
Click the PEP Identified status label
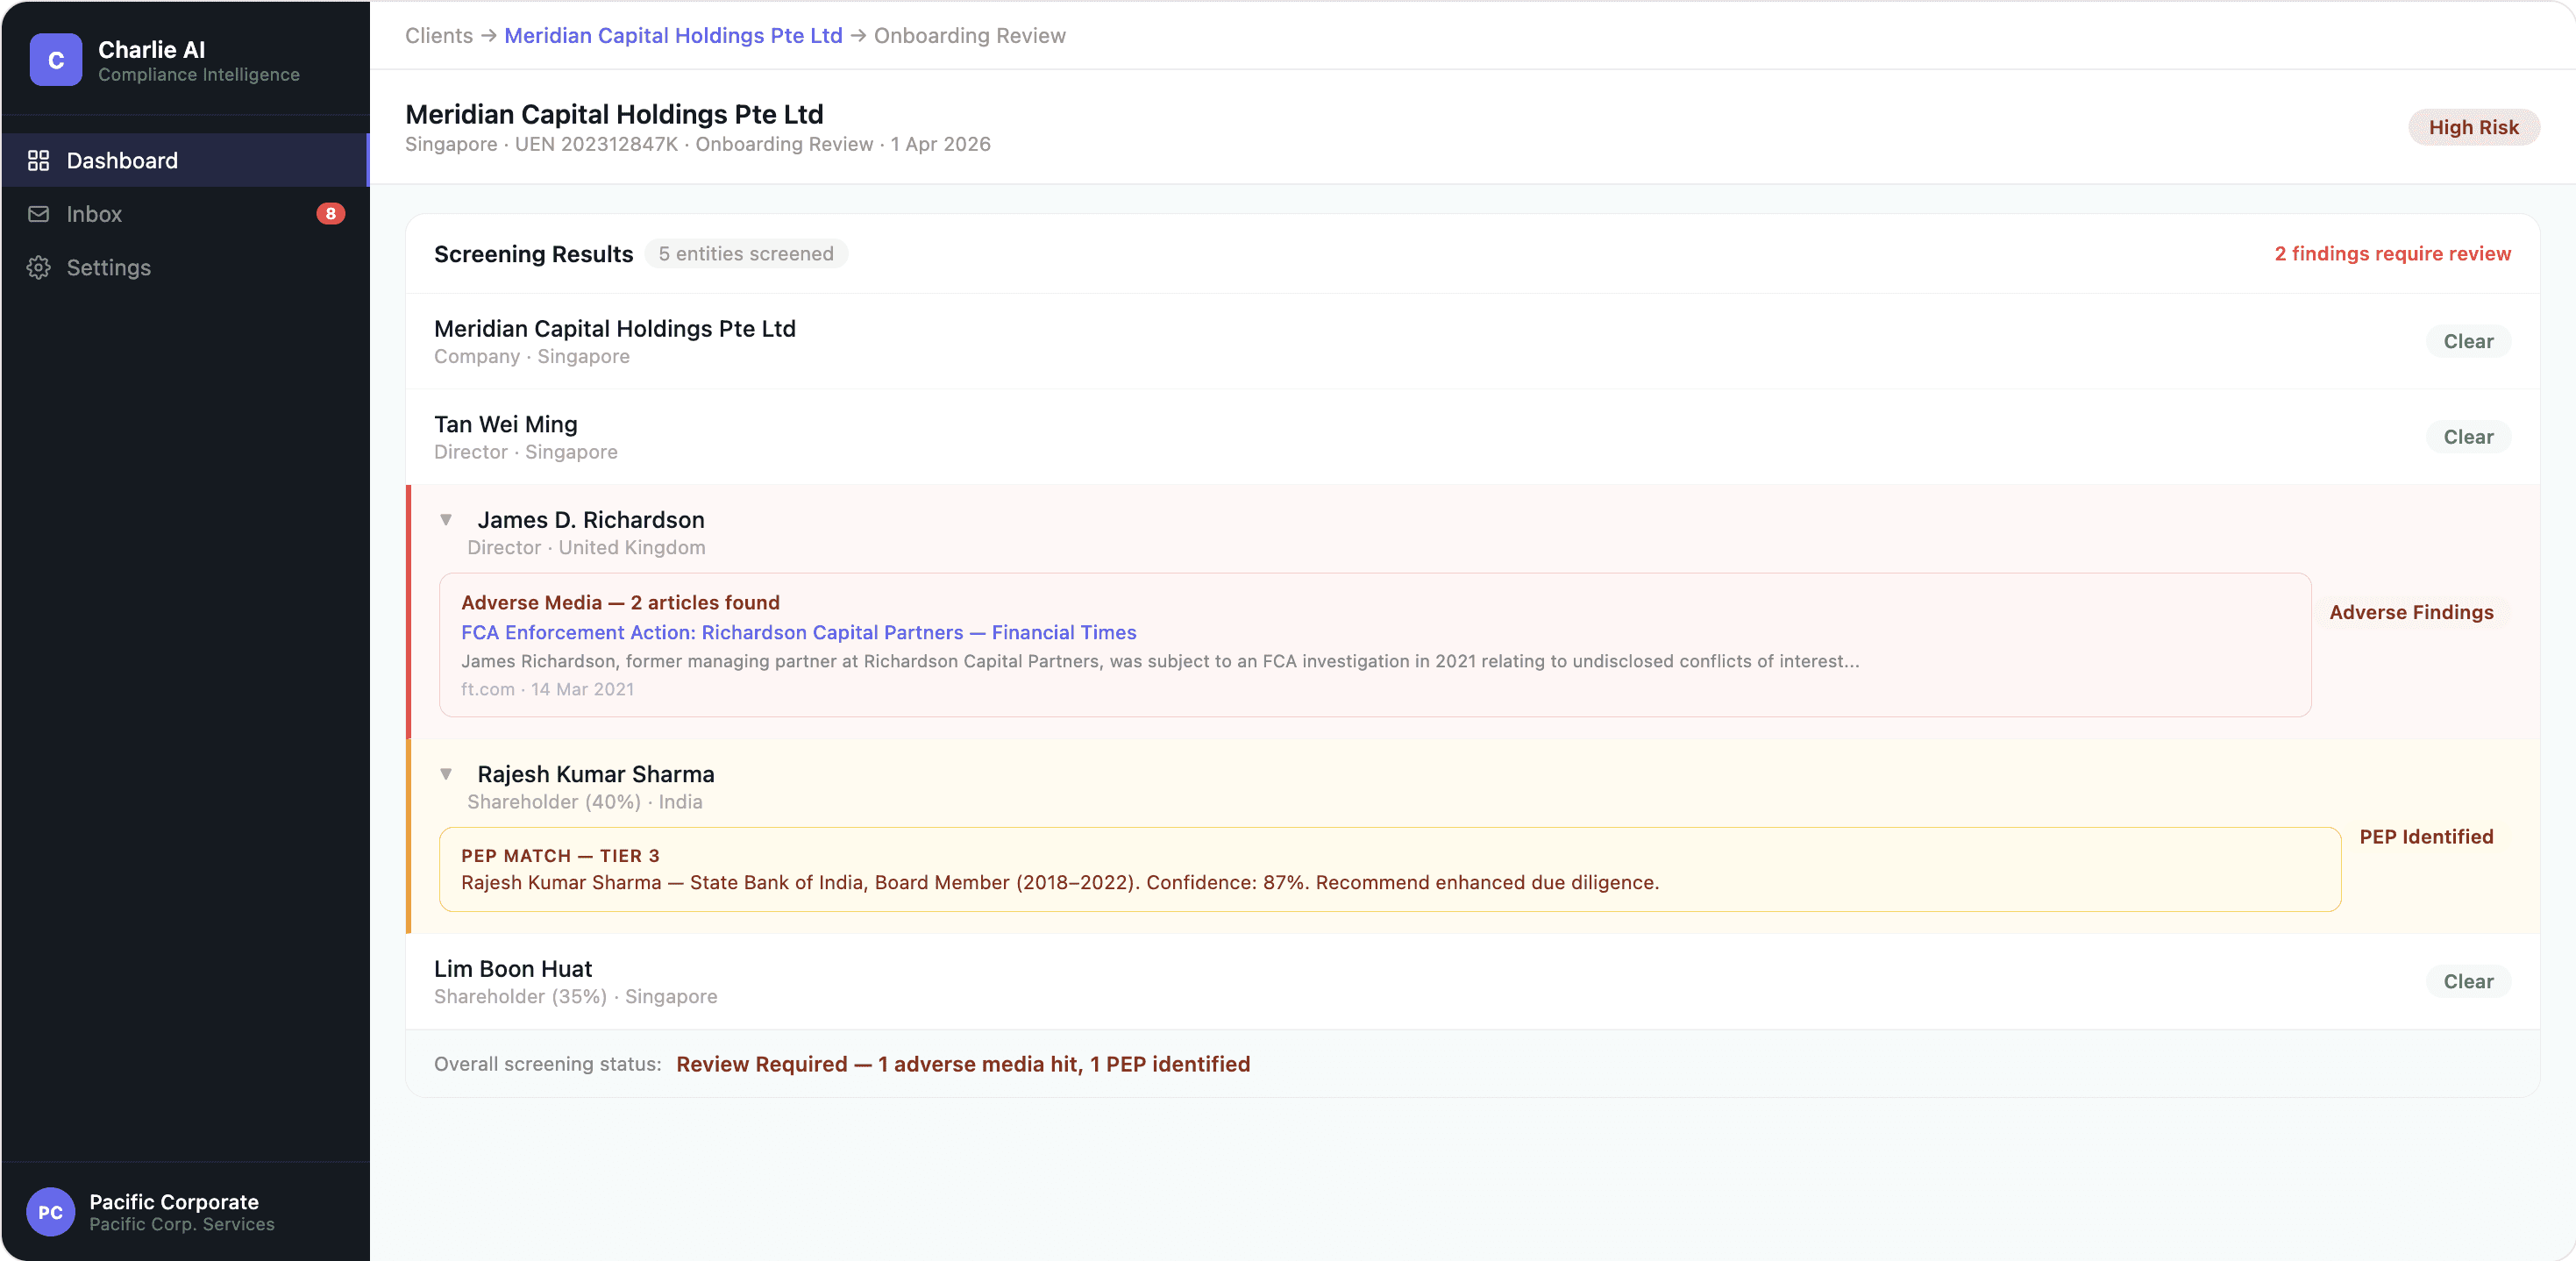coord(2425,836)
